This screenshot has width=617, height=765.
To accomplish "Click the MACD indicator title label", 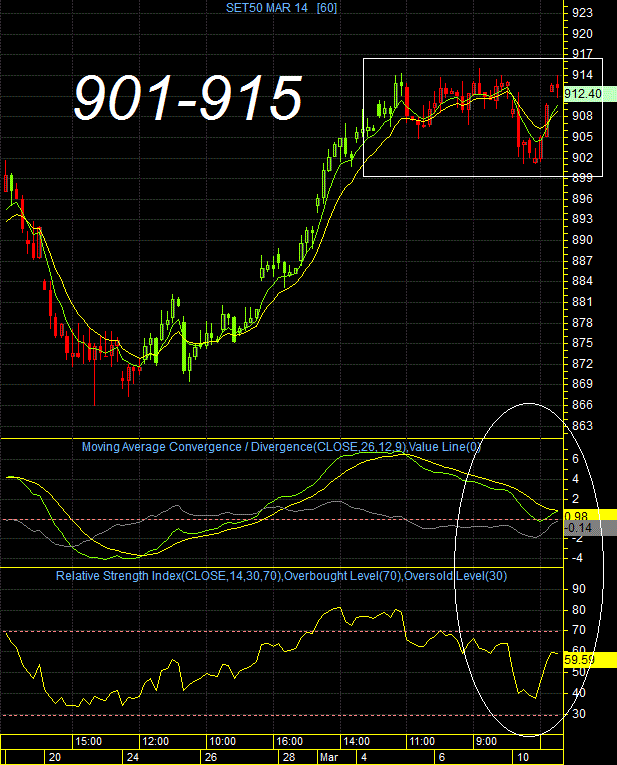I will coord(281,447).
